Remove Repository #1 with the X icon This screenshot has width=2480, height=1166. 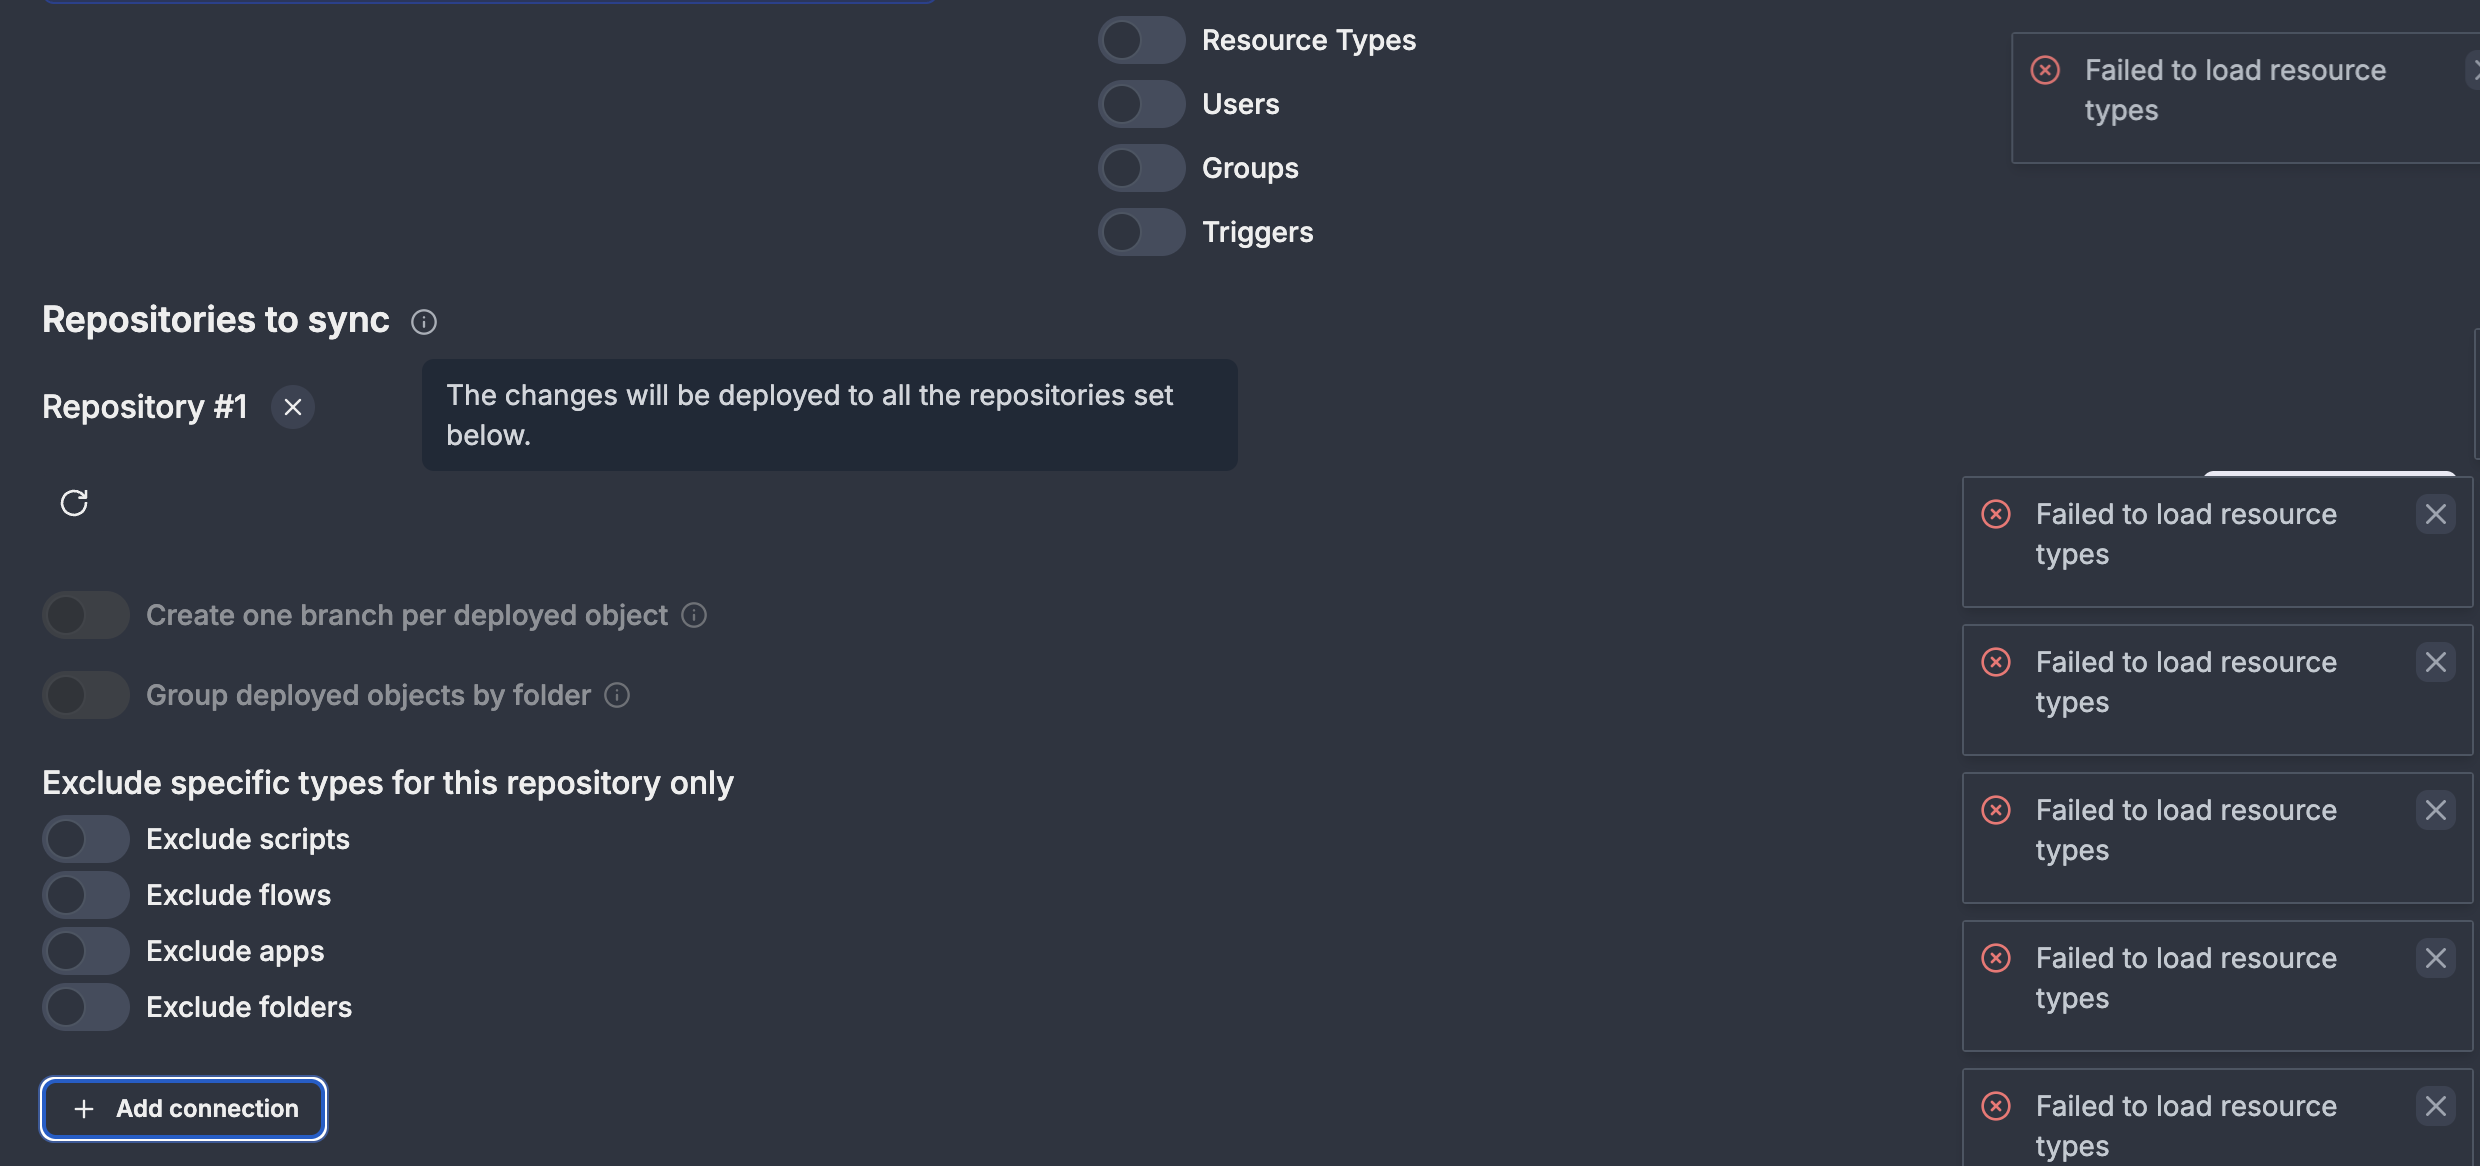click(x=293, y=407)
